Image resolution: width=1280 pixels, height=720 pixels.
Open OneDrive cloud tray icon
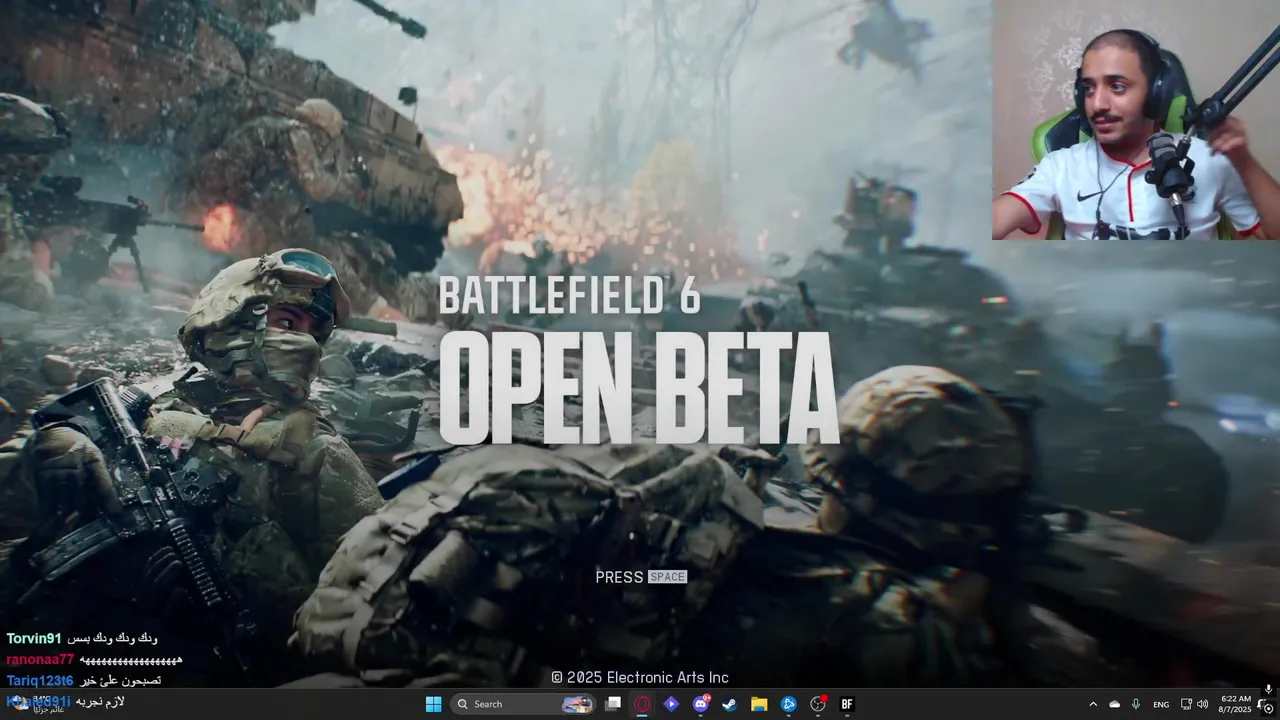pyautogui.click(x=1115, y=704)
